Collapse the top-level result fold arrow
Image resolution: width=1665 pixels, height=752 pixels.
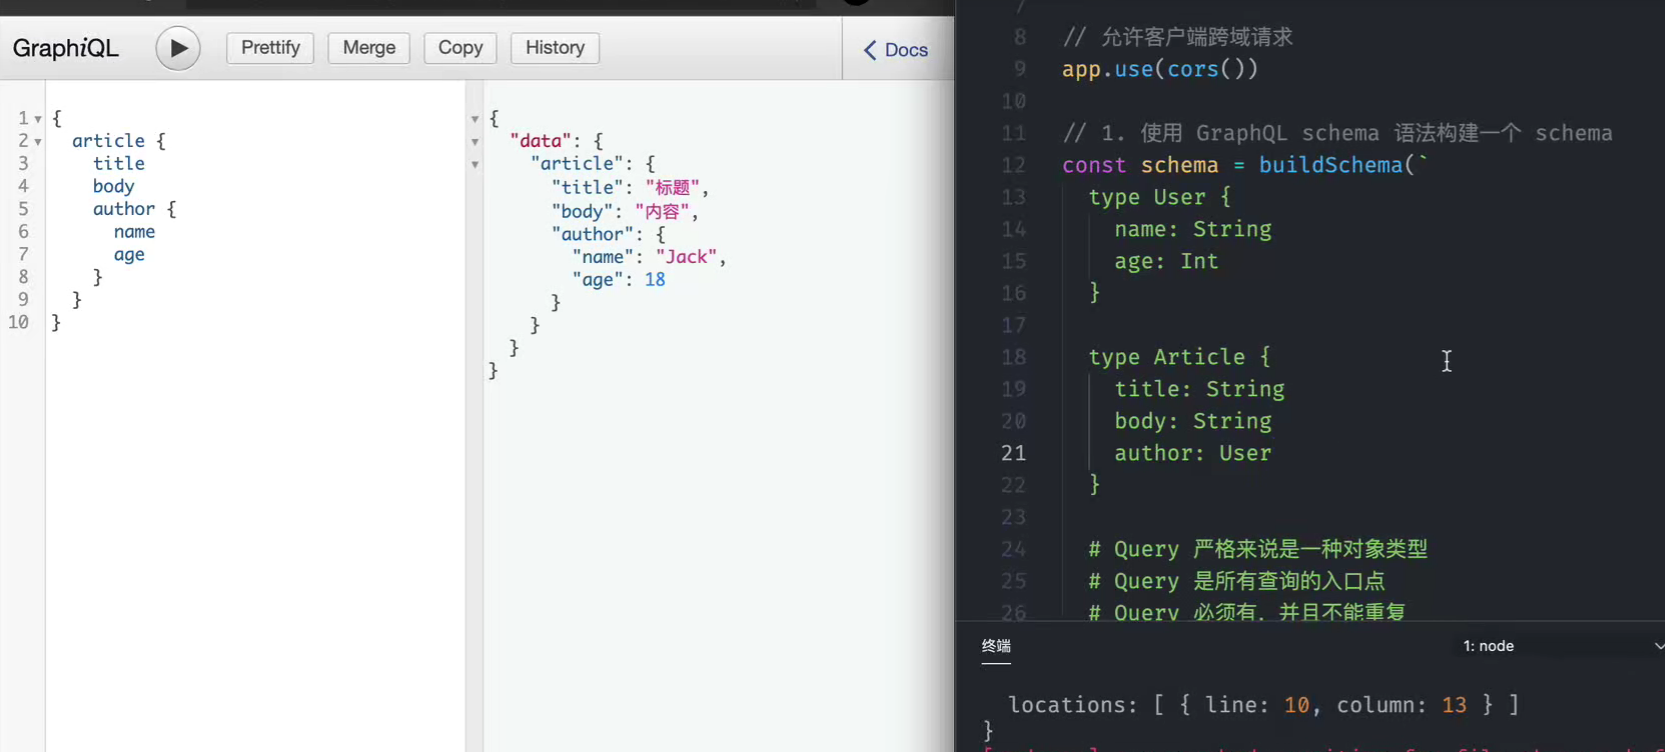click(x=475, y=119)
